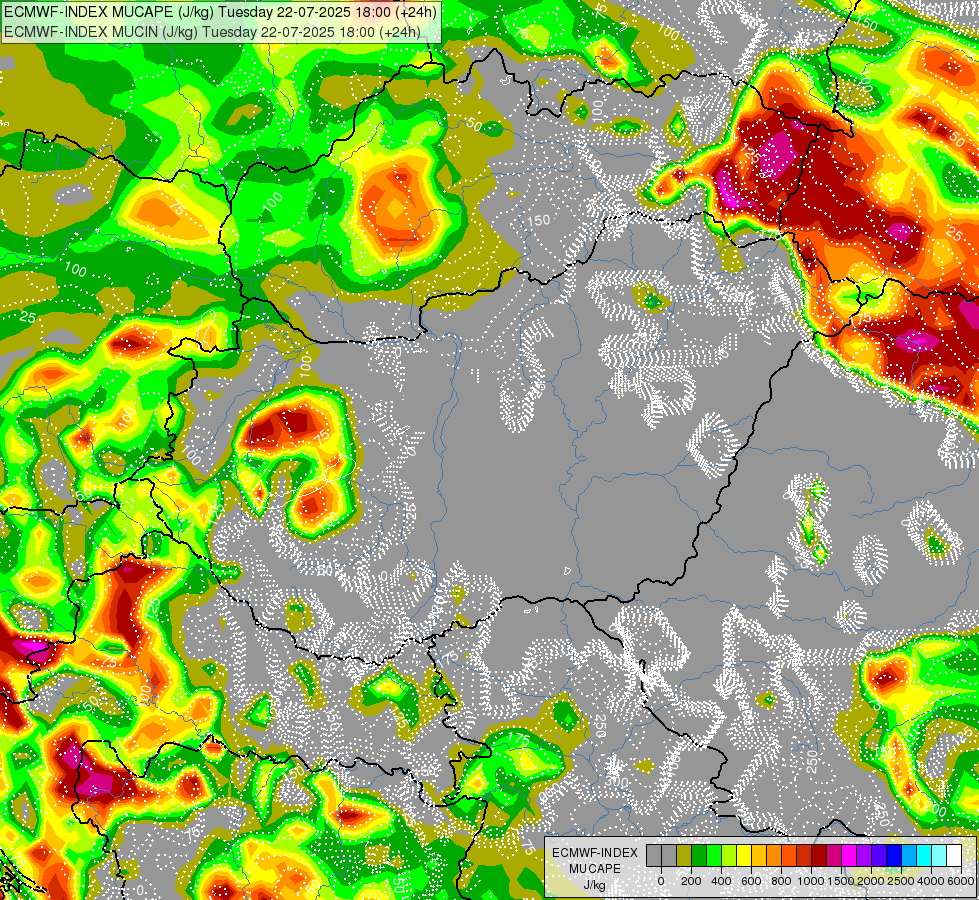Screen dimensions: 979x900
Task: Select the amber legend swatch after yellow
Action: (x=759, y=856)
